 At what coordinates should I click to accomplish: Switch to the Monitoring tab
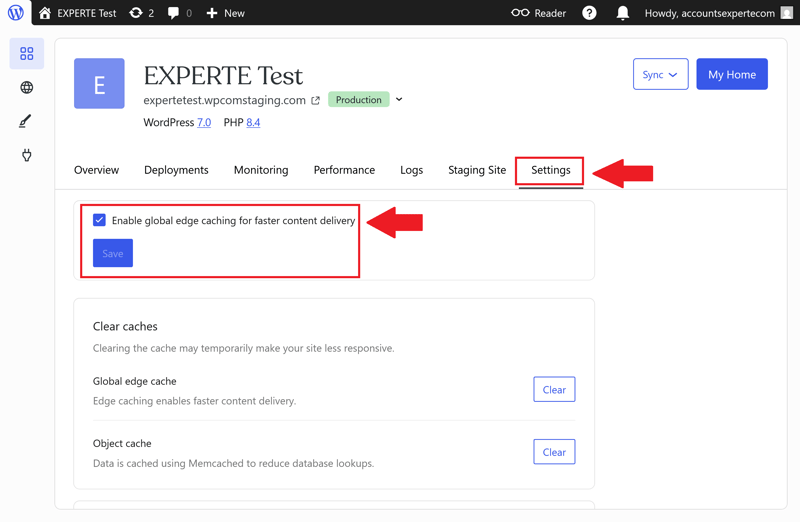point(261,170)
